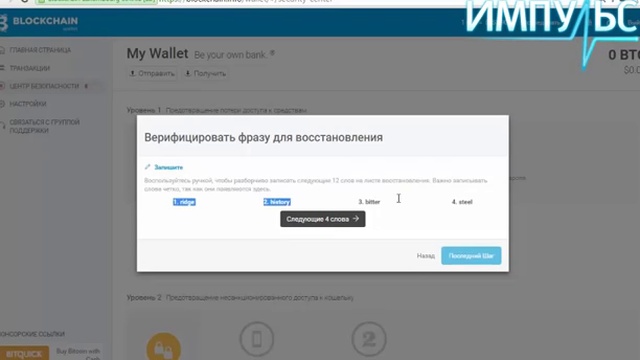The height and width of the screenshot is (360, 640).
Task: Click the Уровень 1 heading
Action: click(144, 110)
